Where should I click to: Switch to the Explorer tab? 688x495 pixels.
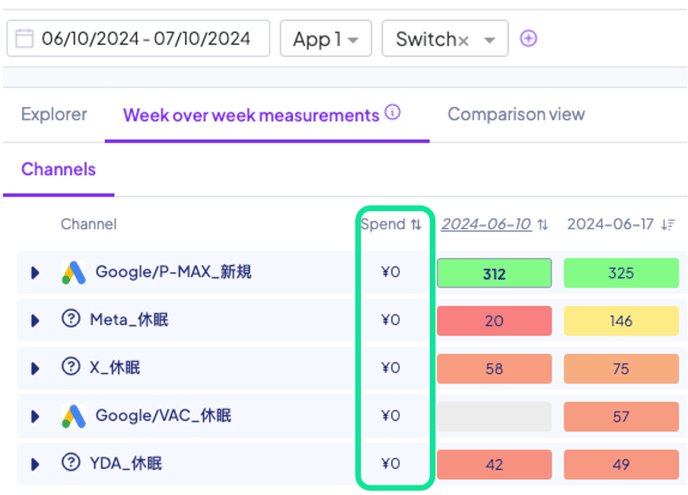pyautogui.click(x=54, y=114)
